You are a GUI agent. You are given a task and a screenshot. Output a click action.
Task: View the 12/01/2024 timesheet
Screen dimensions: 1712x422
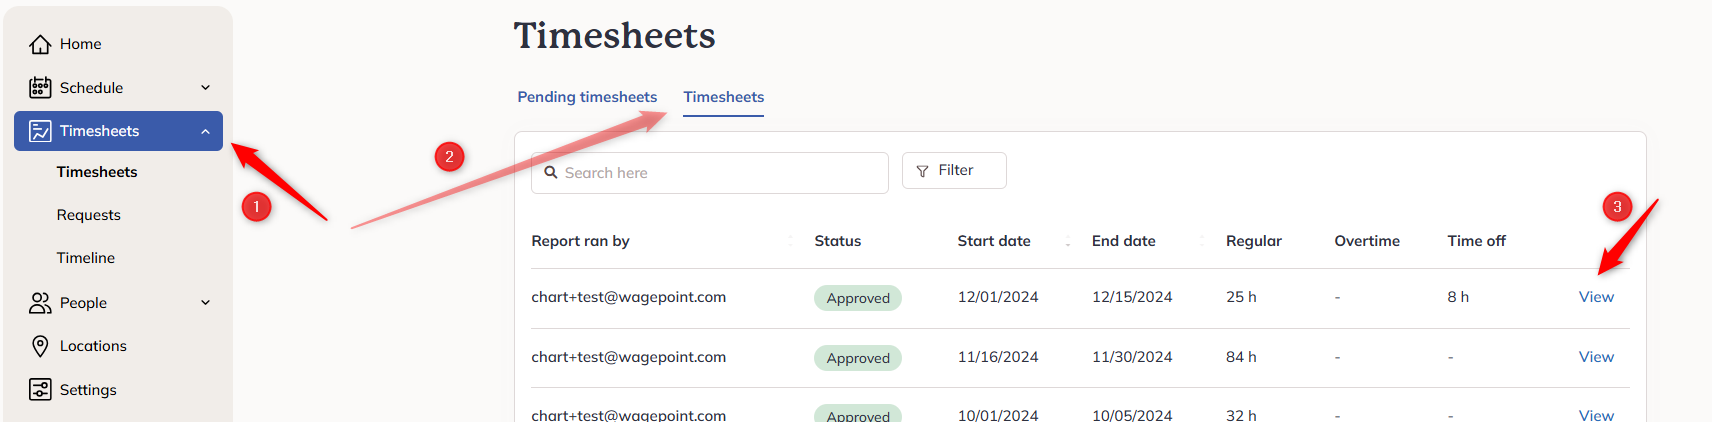1596,297
